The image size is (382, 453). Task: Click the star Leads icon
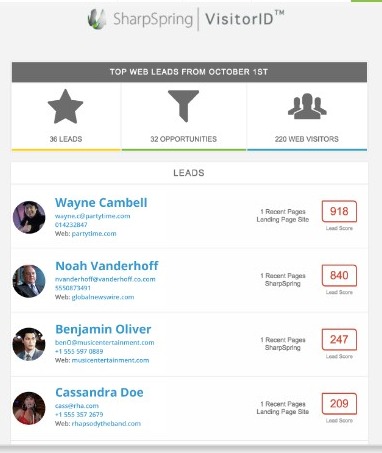pyautogui.click(x=65, y=106)
